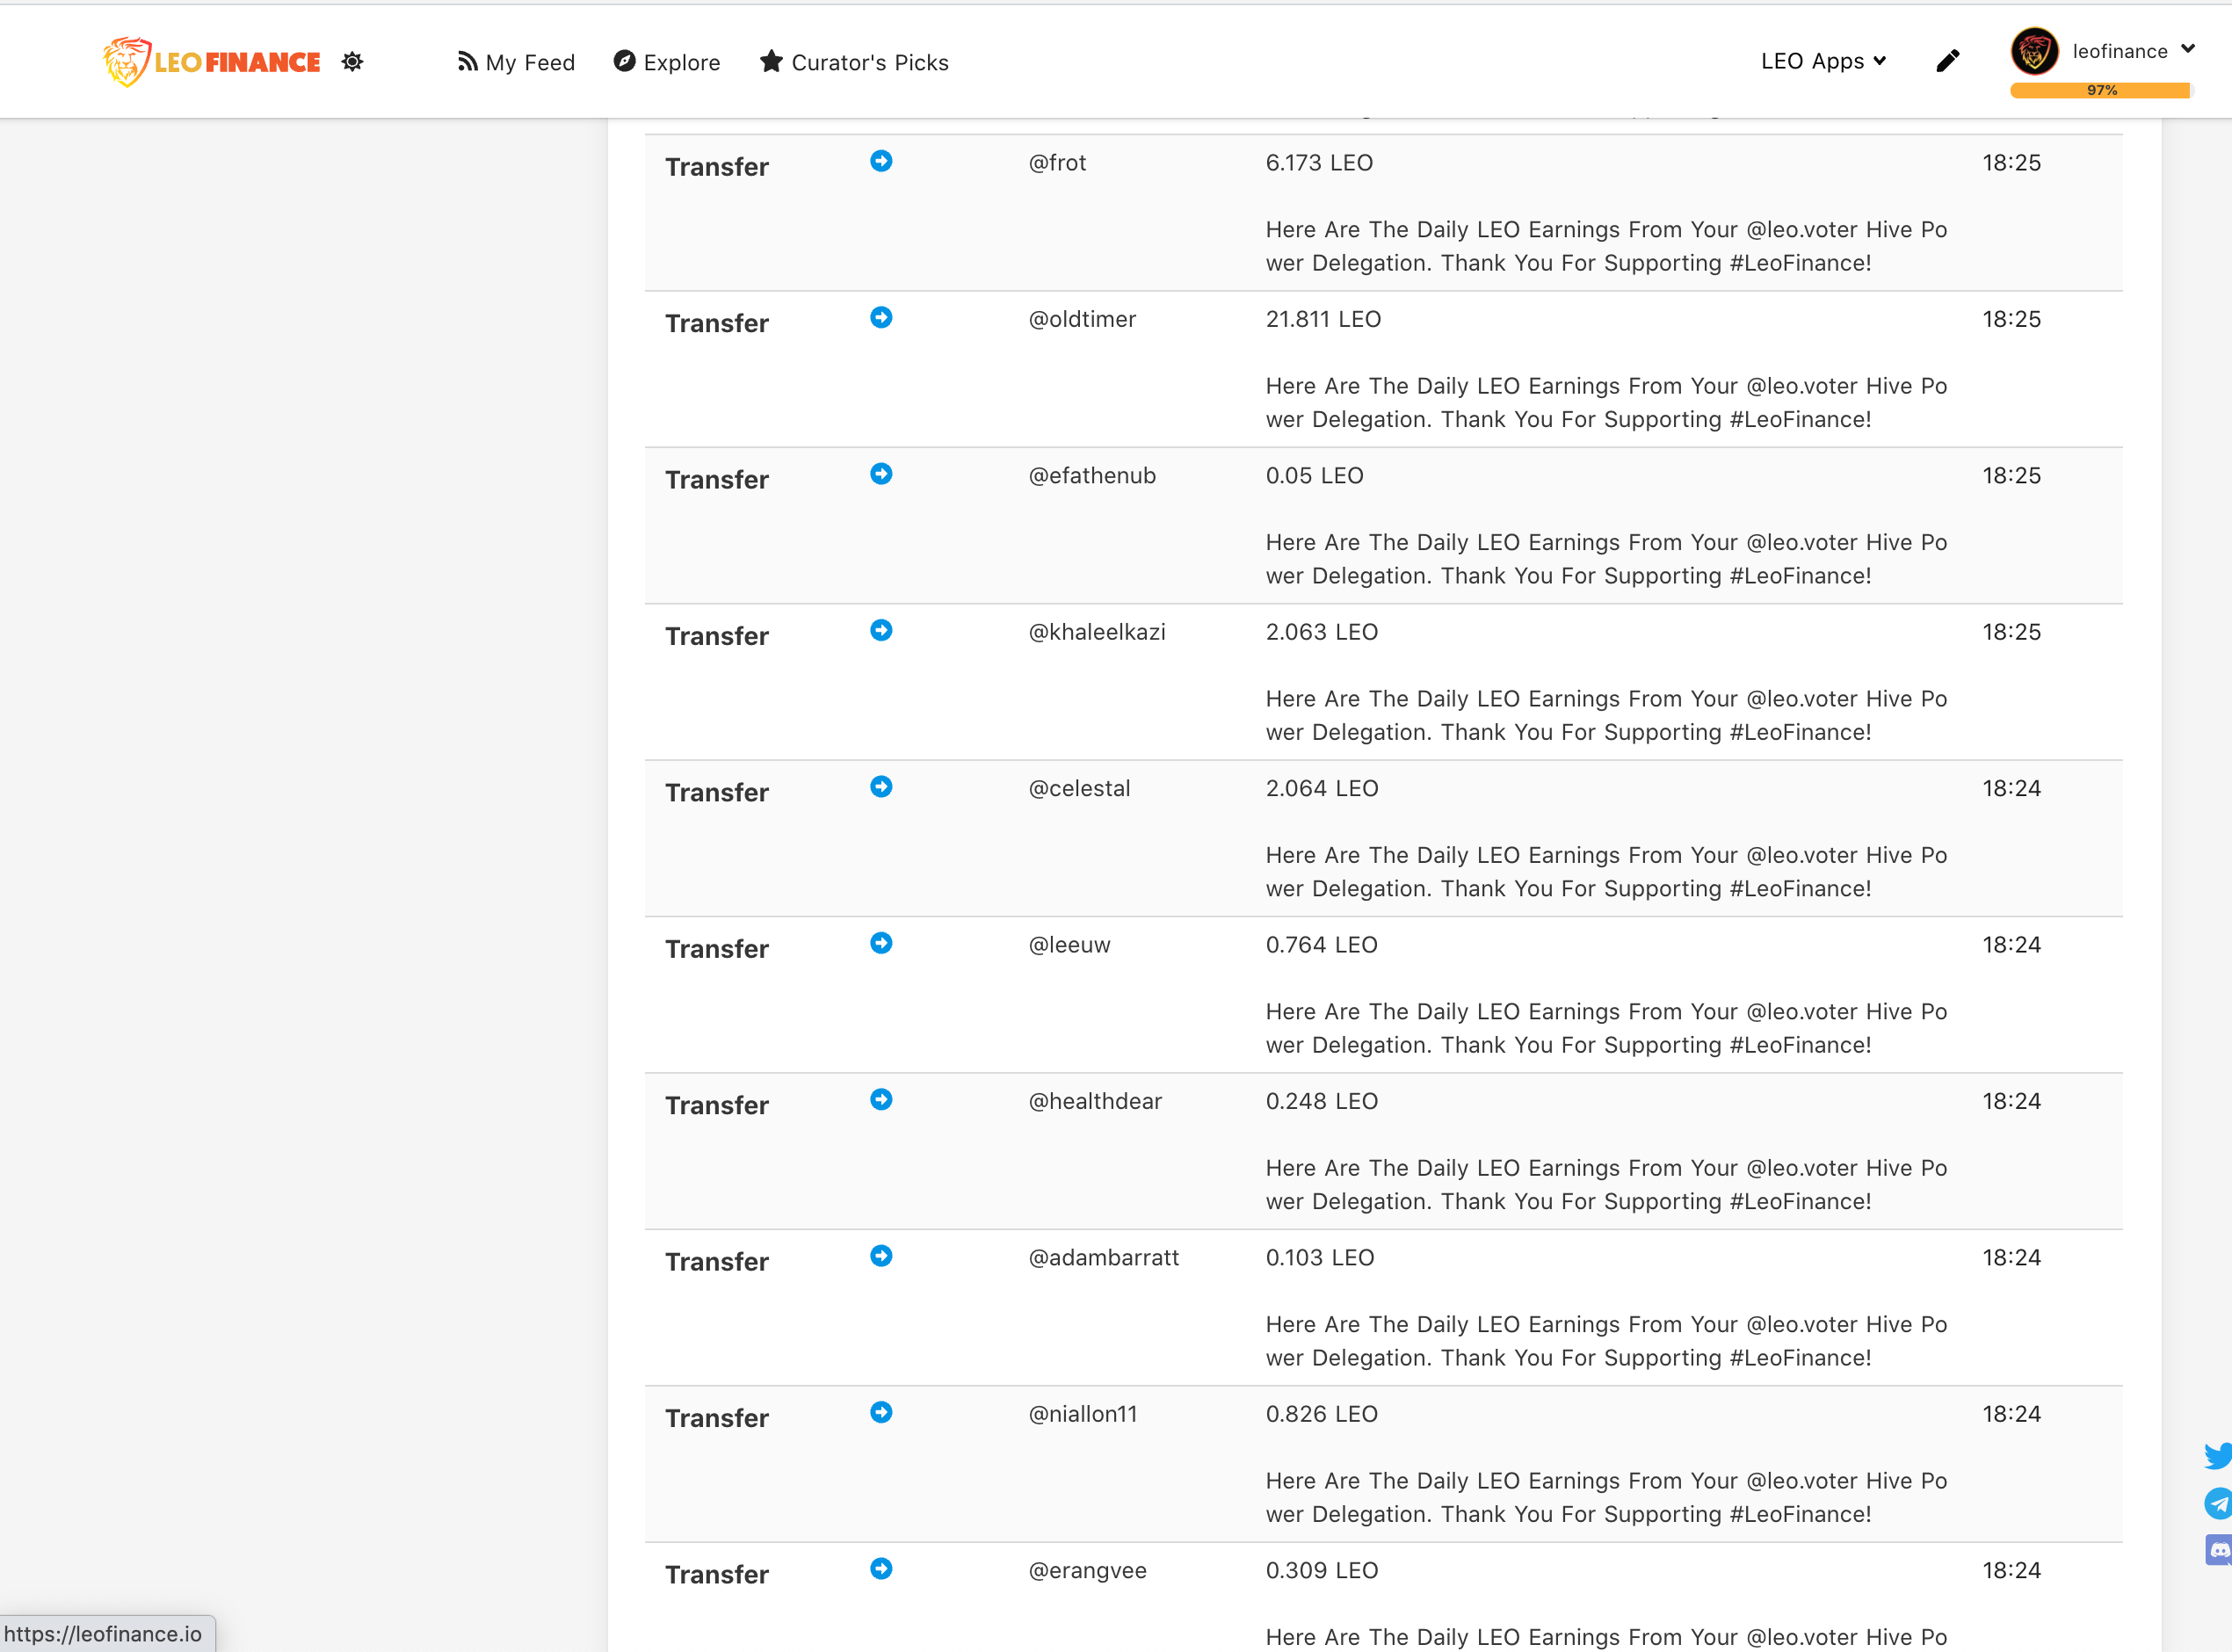
Task: Open the Explore page
Action: coord(667,62)
